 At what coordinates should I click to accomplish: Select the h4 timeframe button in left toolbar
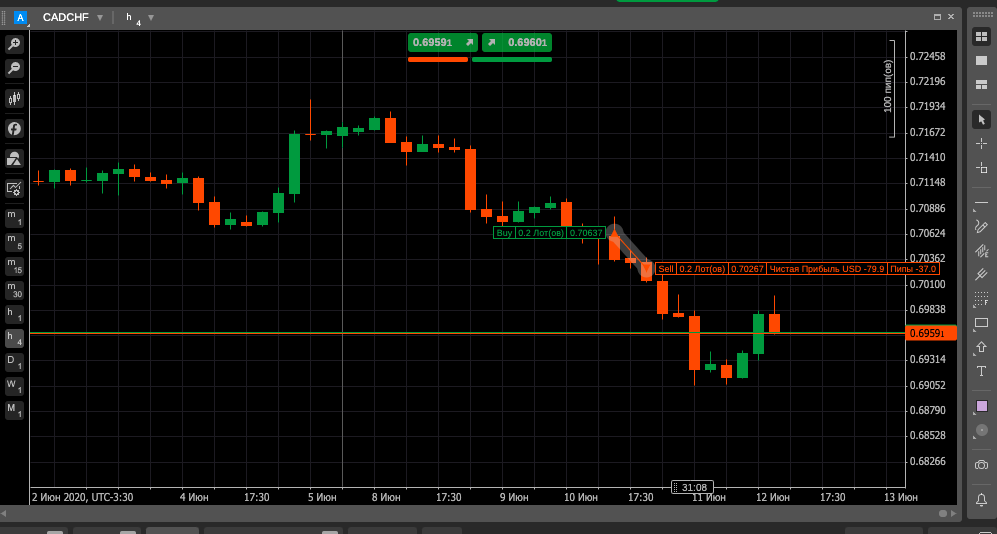(x=14, y=338)
